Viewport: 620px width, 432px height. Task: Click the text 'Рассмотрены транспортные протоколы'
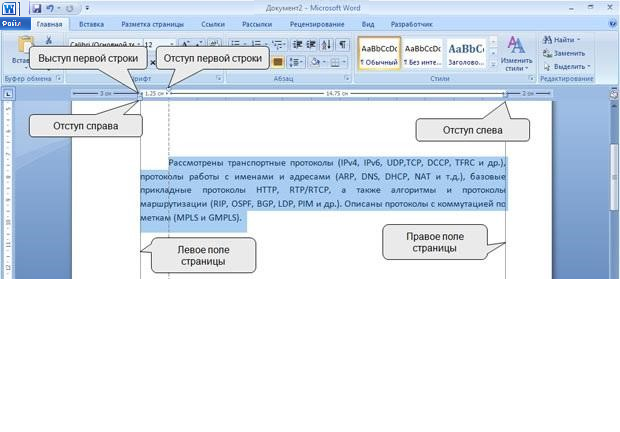251,163
